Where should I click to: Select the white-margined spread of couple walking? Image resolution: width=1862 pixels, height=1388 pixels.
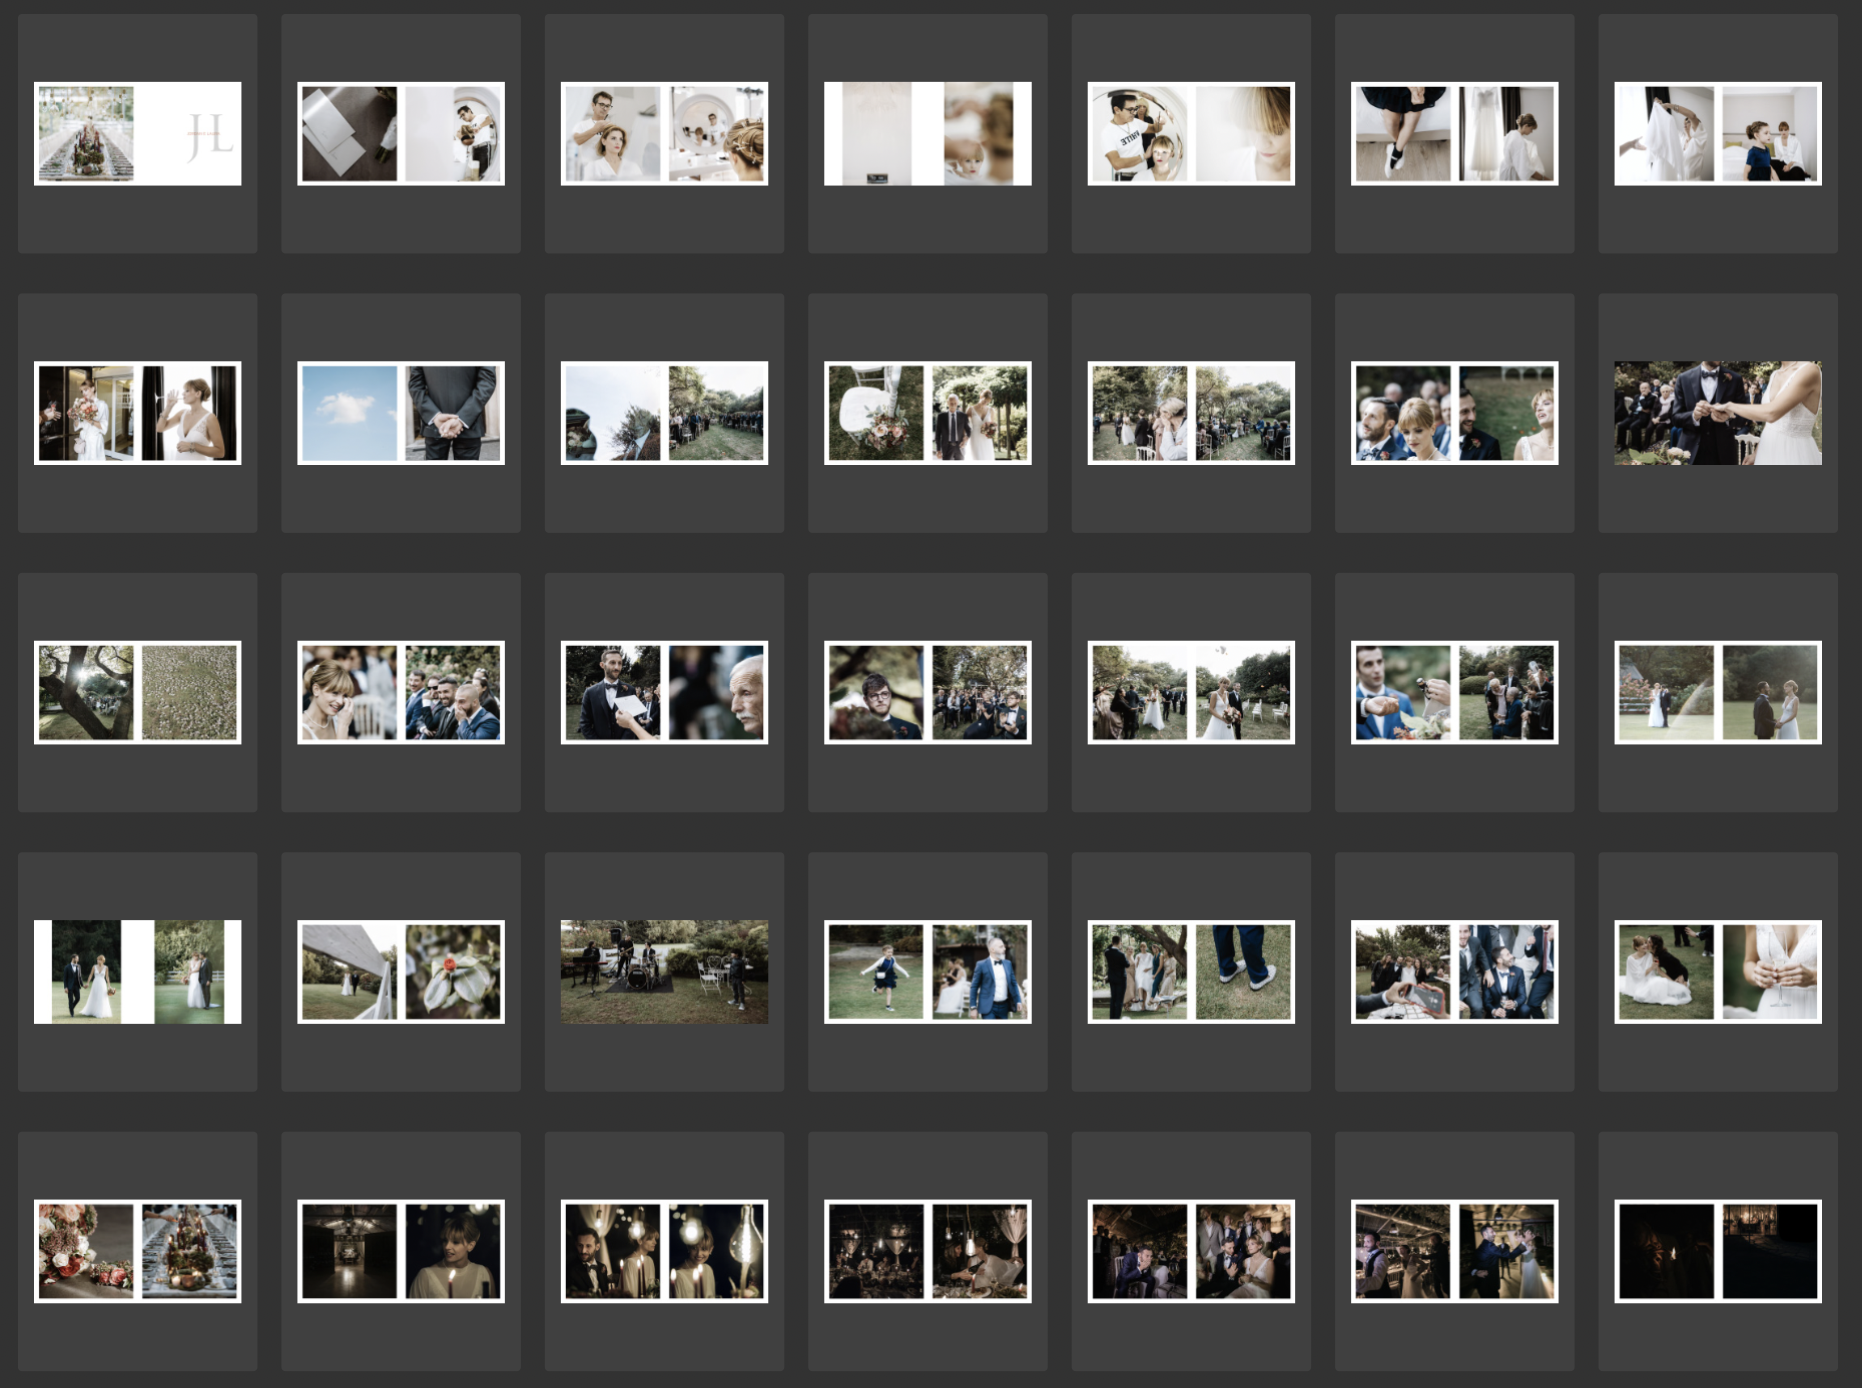pos(137,972)
